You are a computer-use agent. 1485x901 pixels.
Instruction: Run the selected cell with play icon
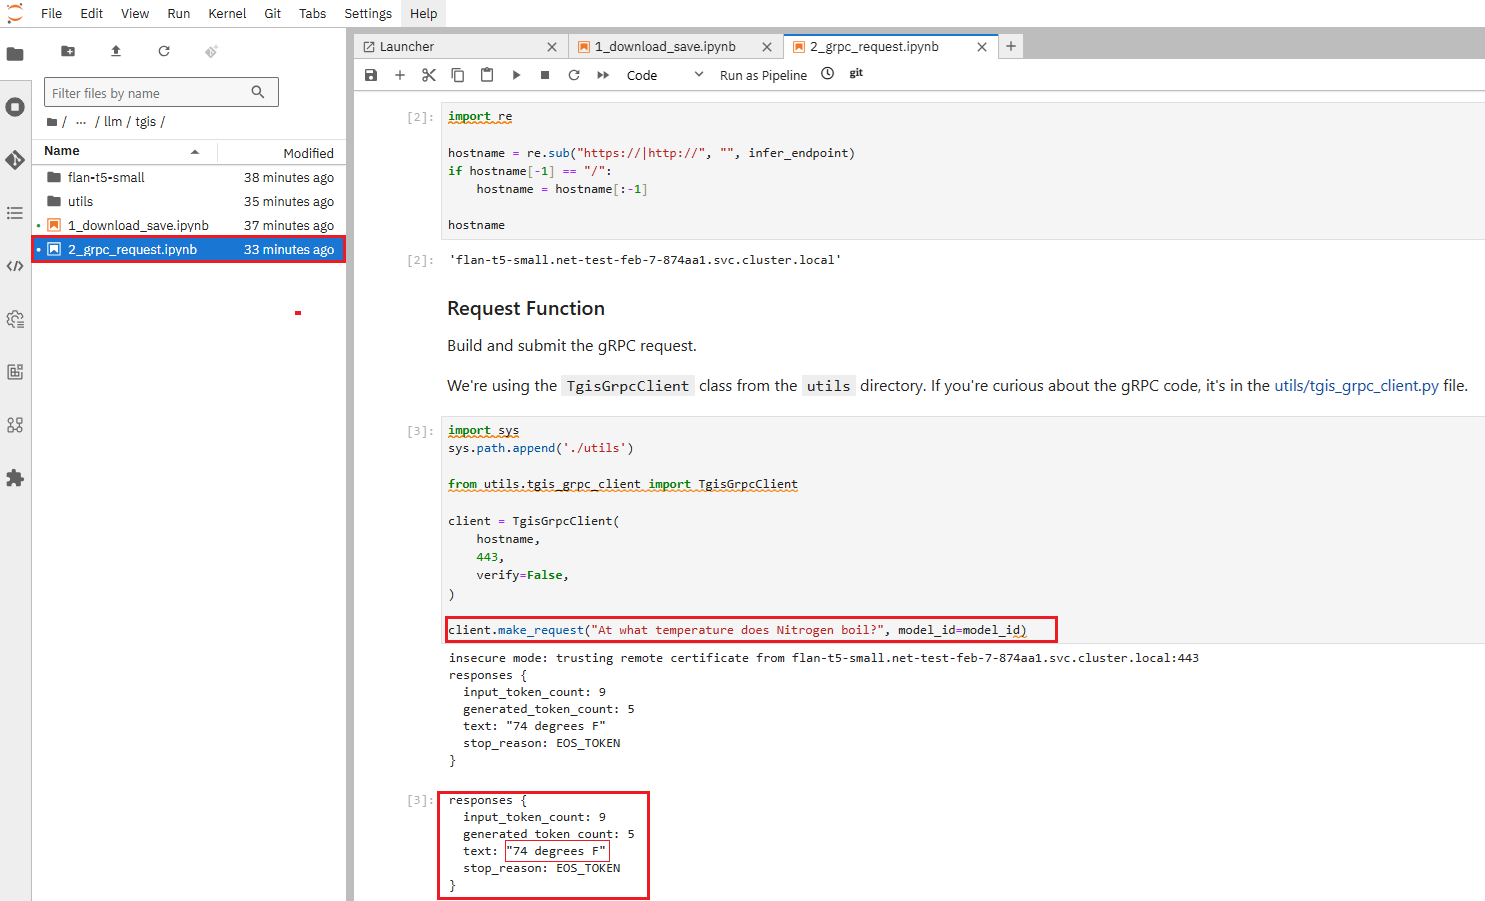pyautogui.click(x=516, y=75)
